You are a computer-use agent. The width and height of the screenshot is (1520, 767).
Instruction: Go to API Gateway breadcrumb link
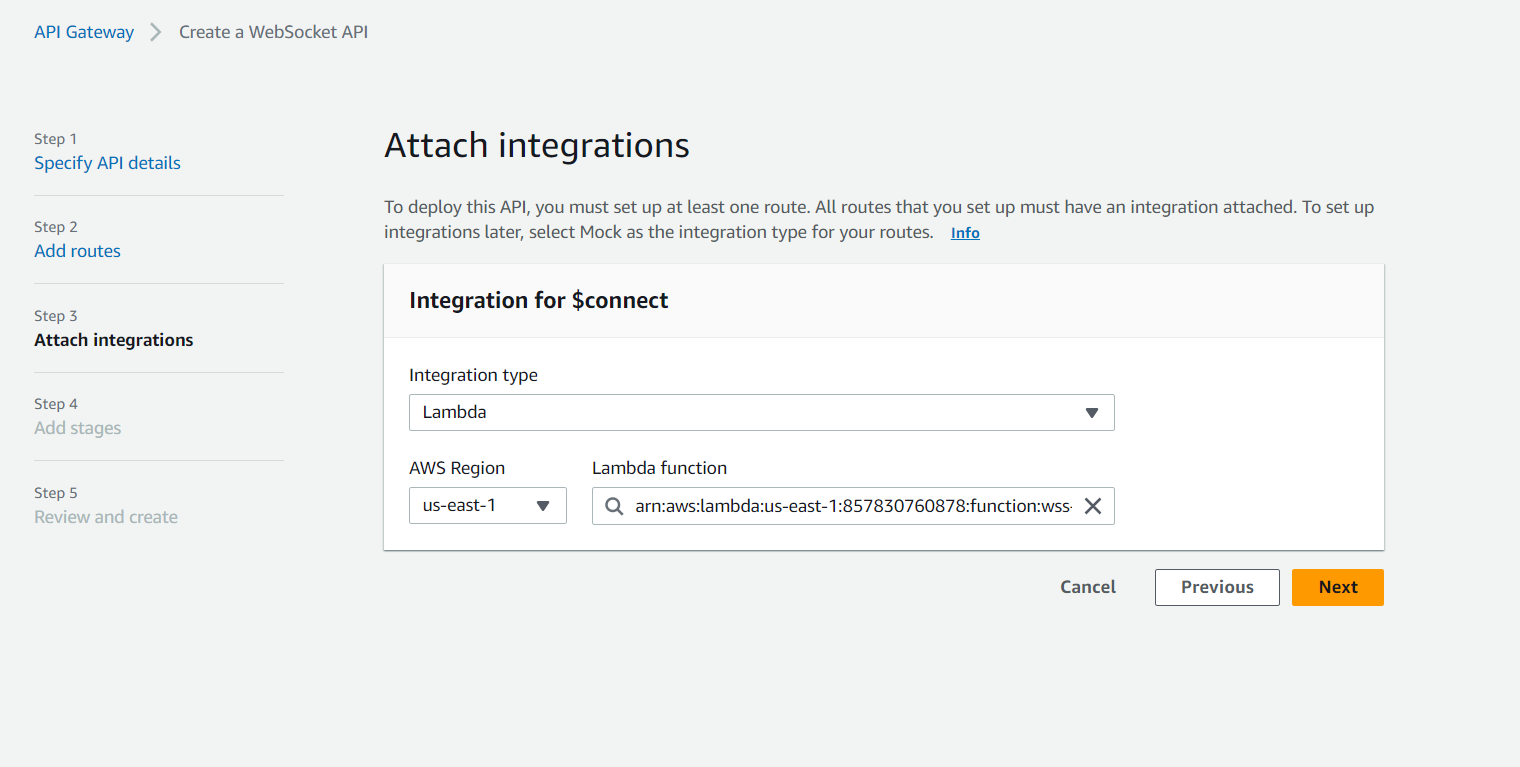pyautogui.click(x=84, y=32)
